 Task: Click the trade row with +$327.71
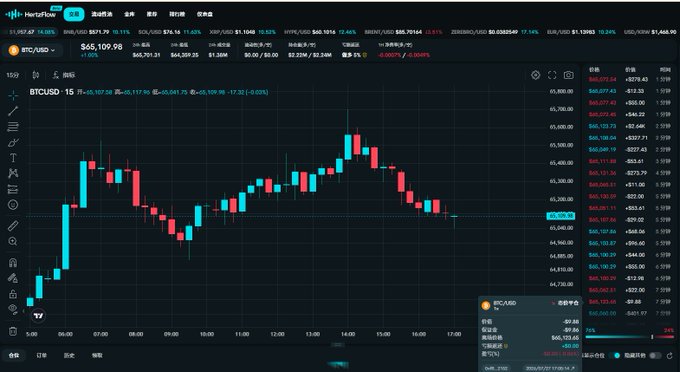point(630,138)
